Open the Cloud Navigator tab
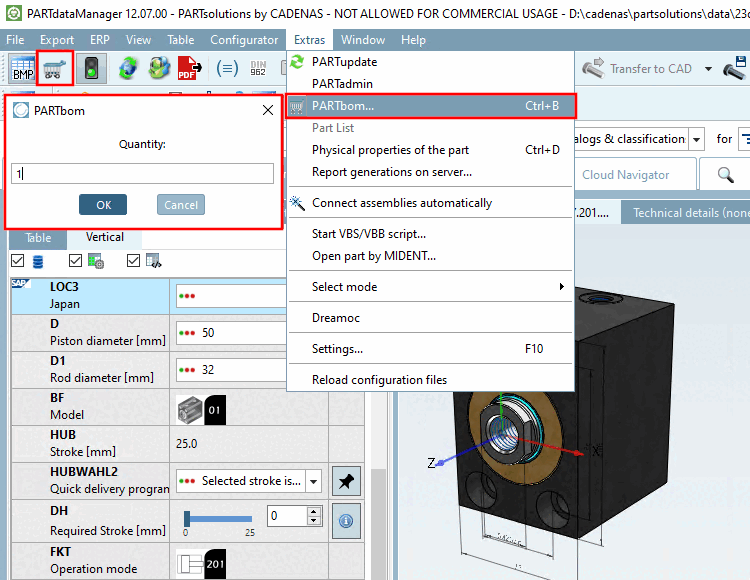Screen dimensions: 750x580 pyautogui.click(x=635, y=175)
